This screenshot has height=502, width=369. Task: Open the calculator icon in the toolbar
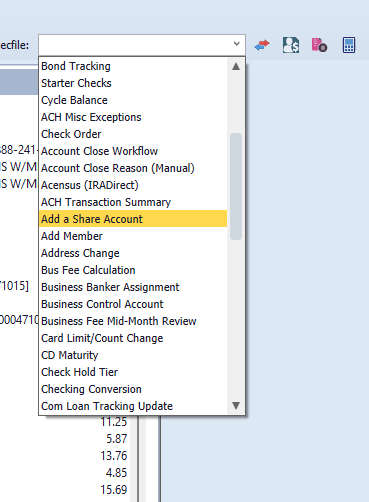349,45
